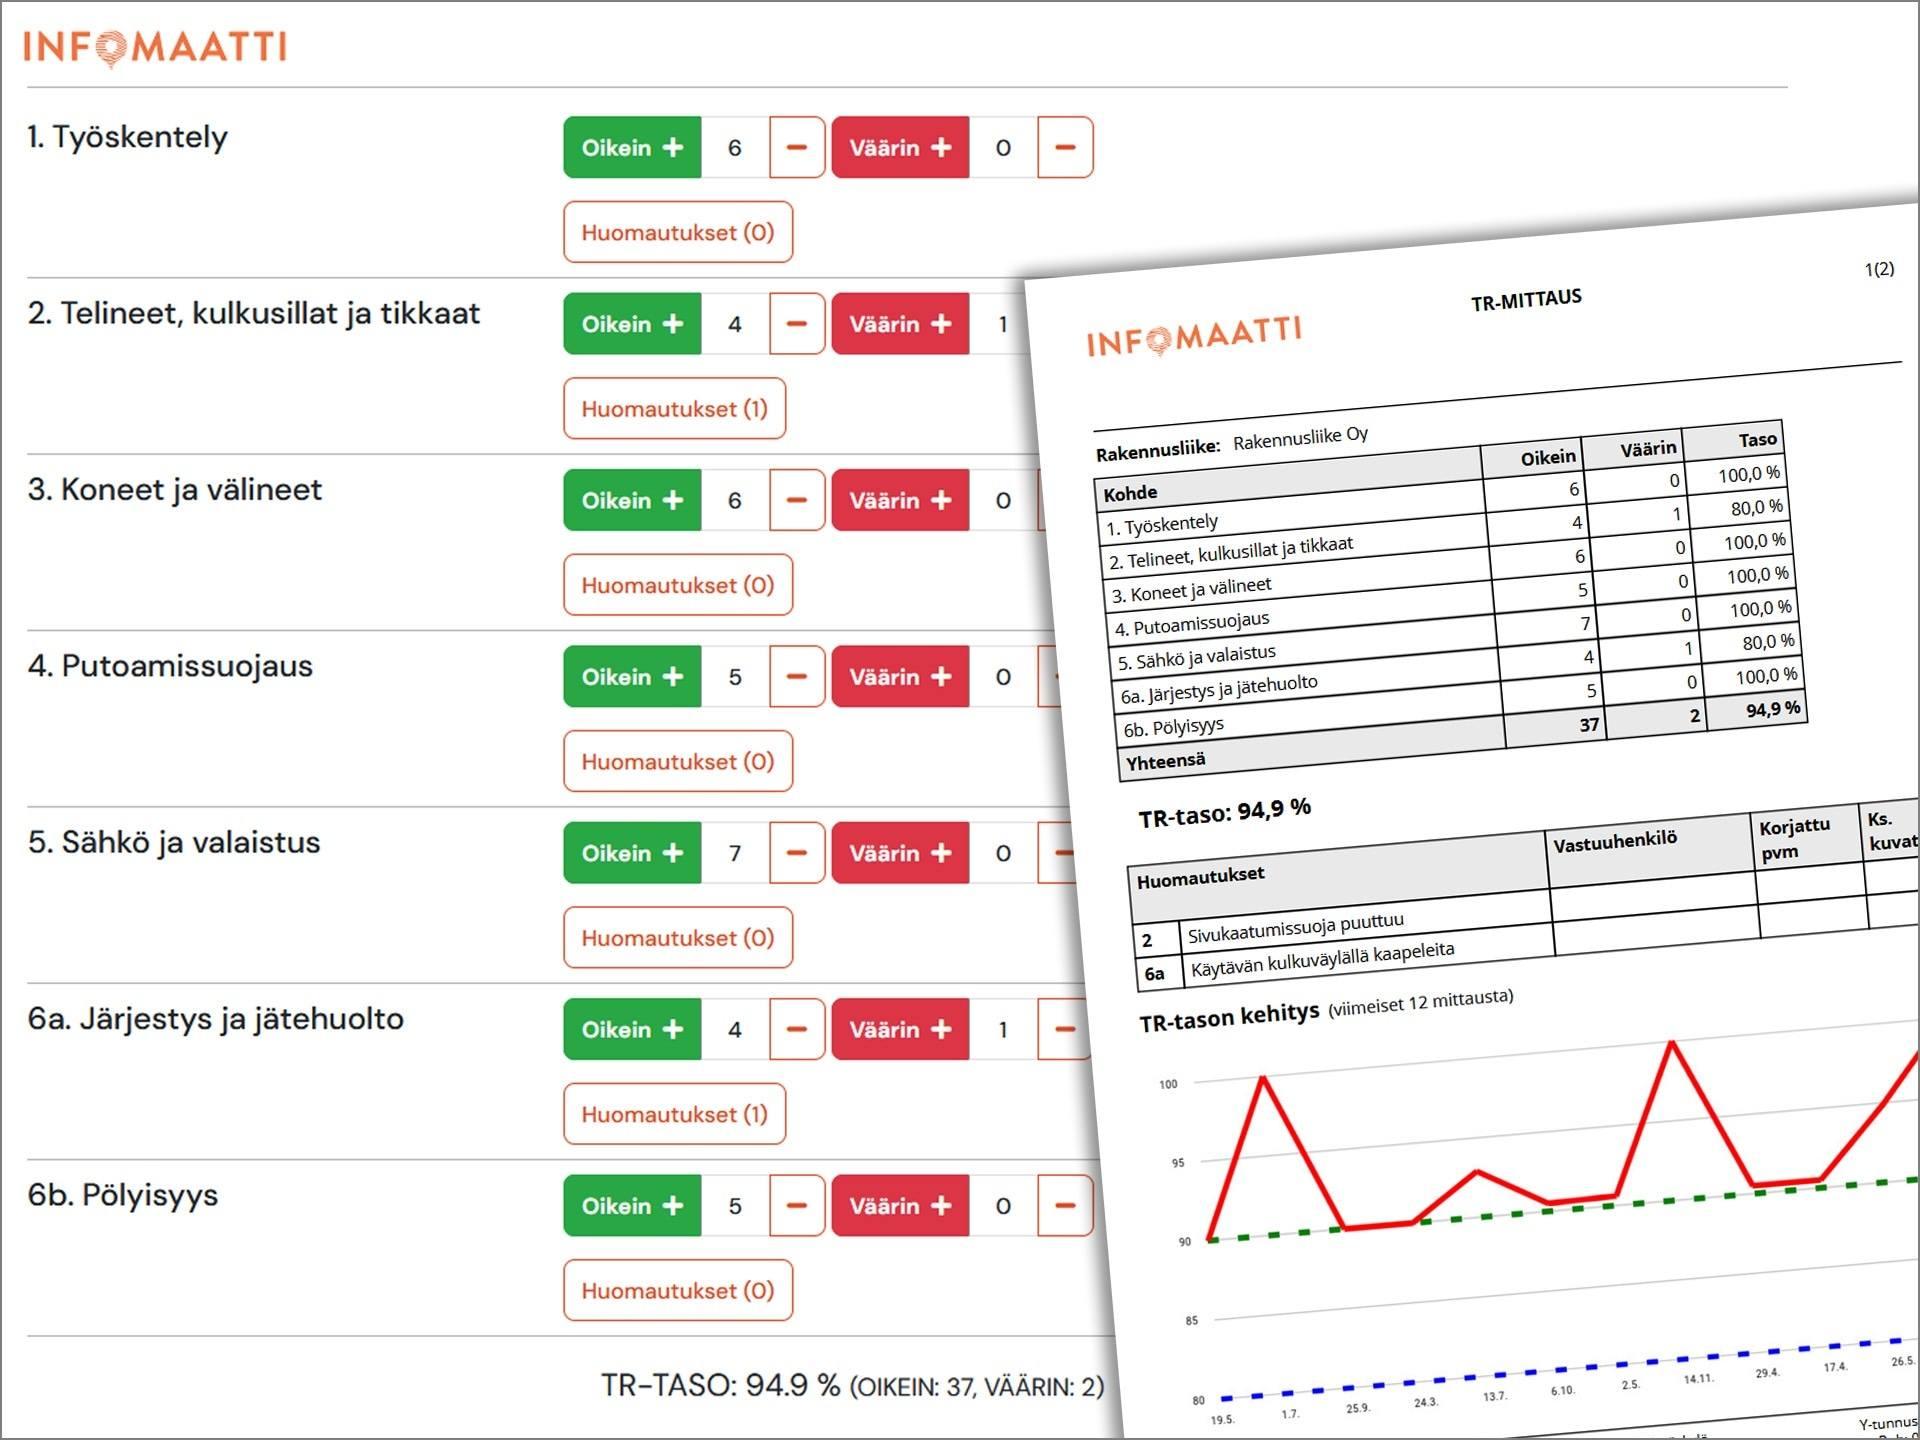Decrease Oikein count for Pölyisyys

tap(797, 1206)
